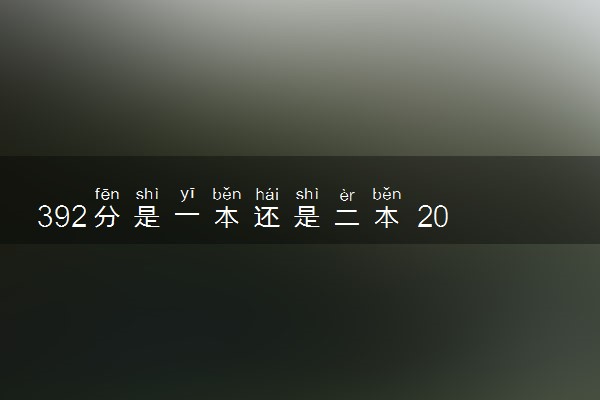600x400 pixels.
Task: Select the second 是 character, after 还
Action: pos(307,217)
